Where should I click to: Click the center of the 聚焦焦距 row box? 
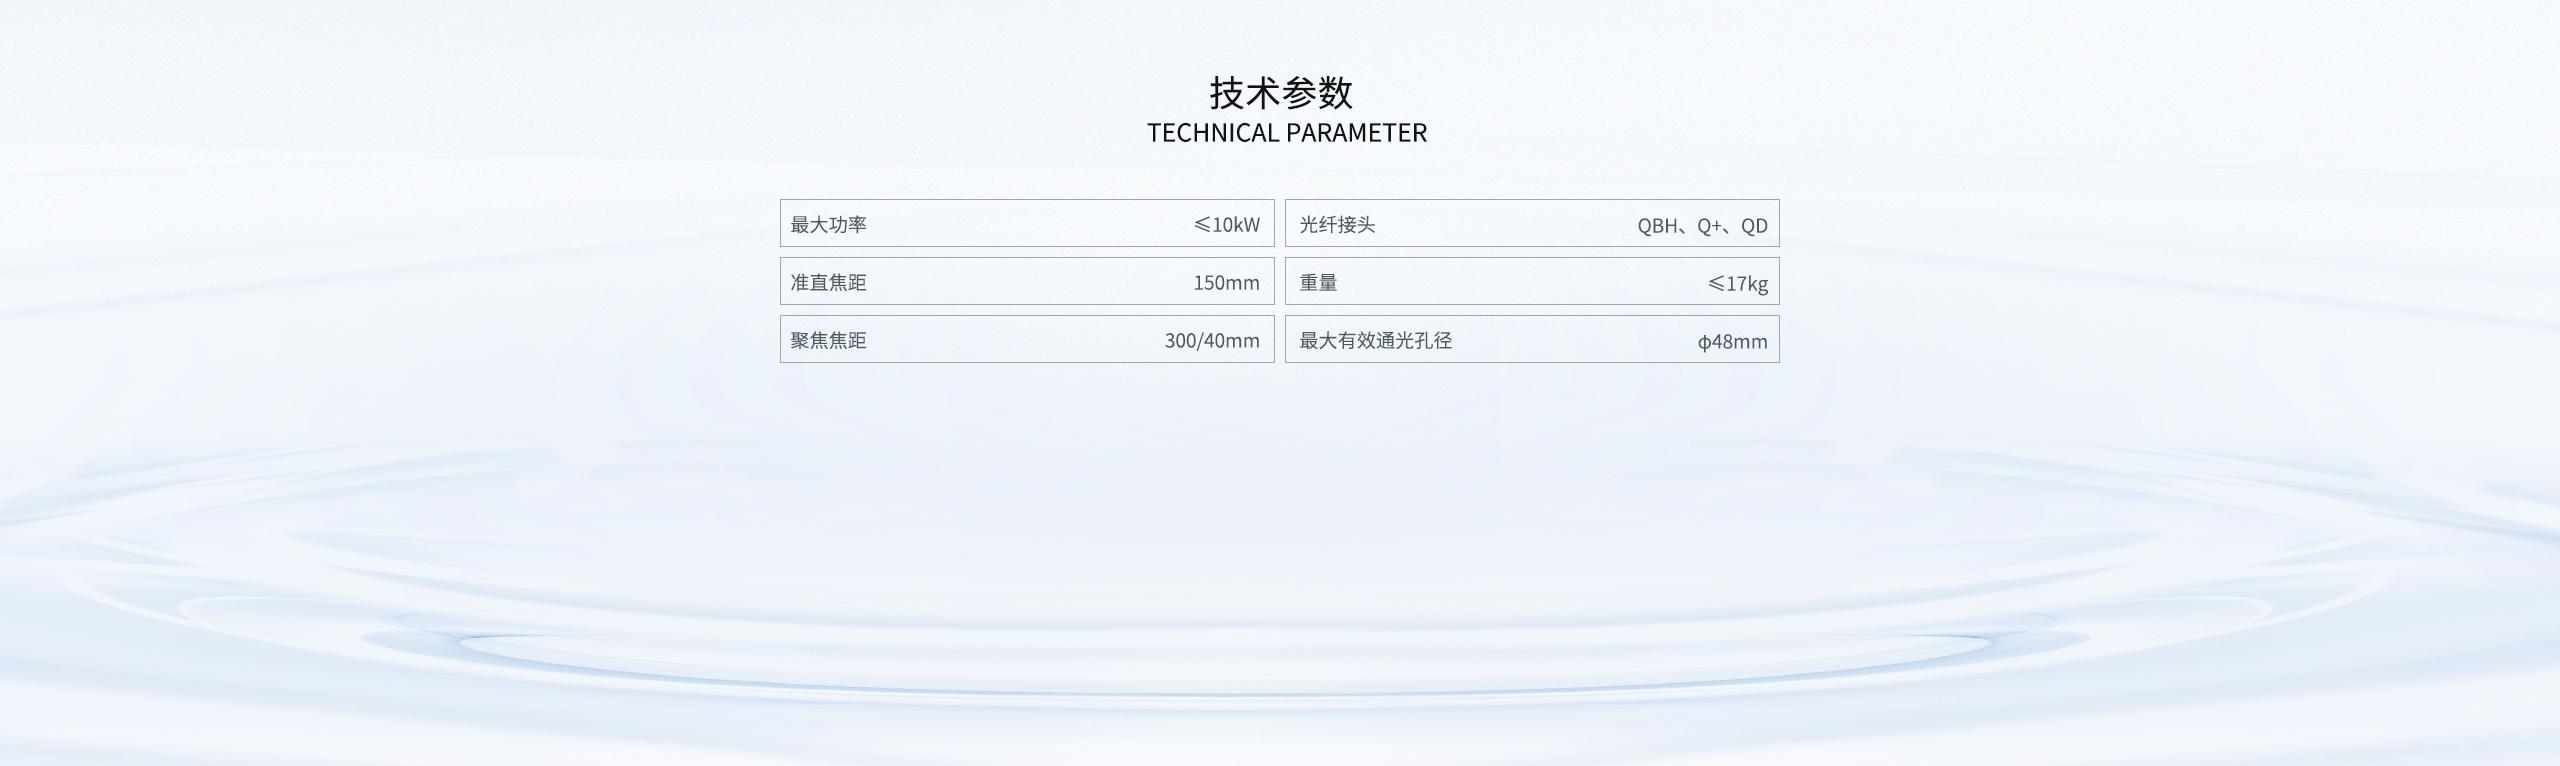[x=1027, y=339]
